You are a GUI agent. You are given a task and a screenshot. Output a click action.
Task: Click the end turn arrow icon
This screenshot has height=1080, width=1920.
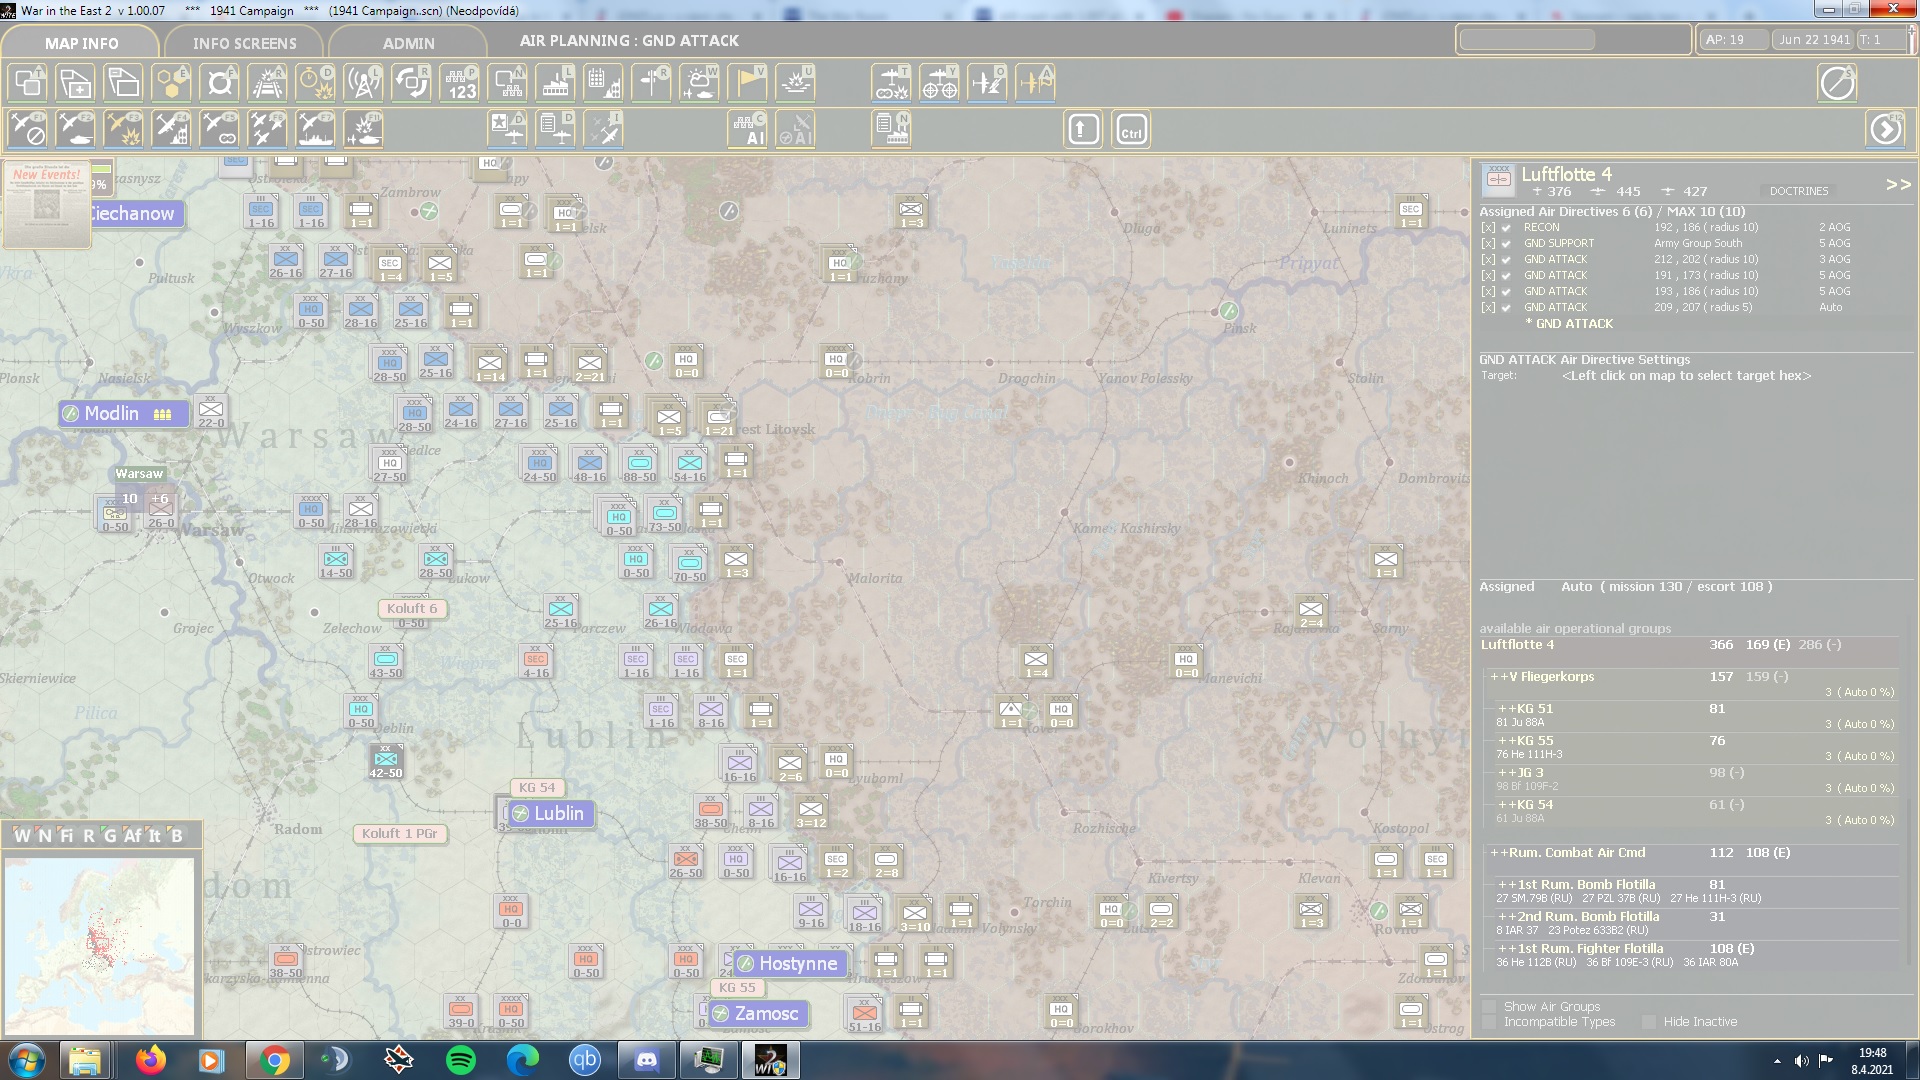click(x=1885, y=130)
